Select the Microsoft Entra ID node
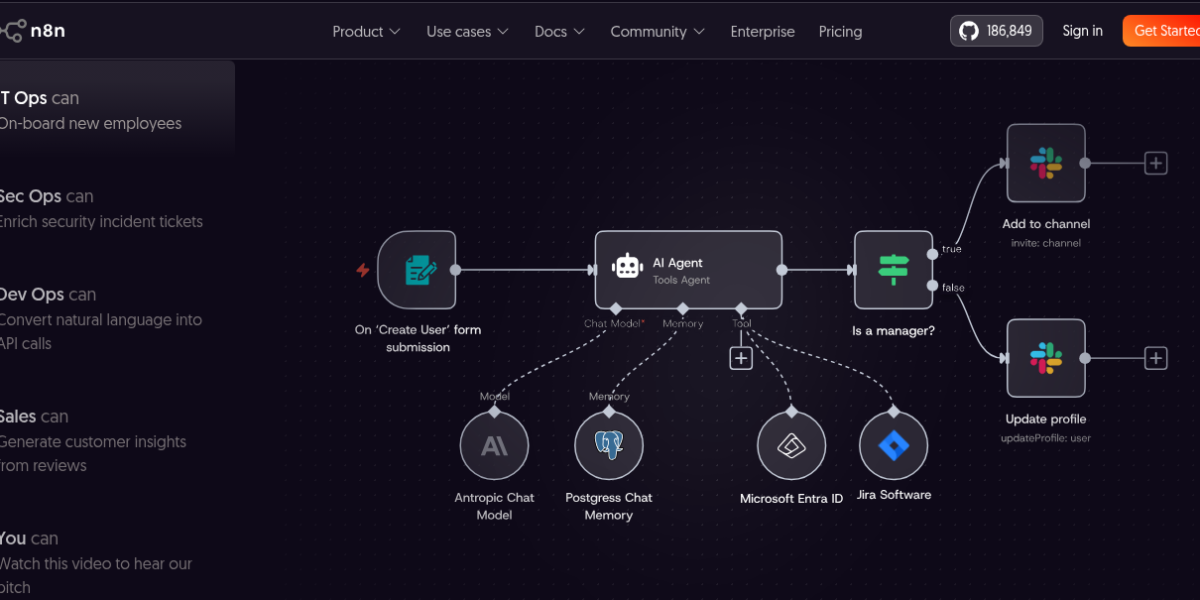The height and width of the screenshot is (600, 1200). [x=791, y=446]
